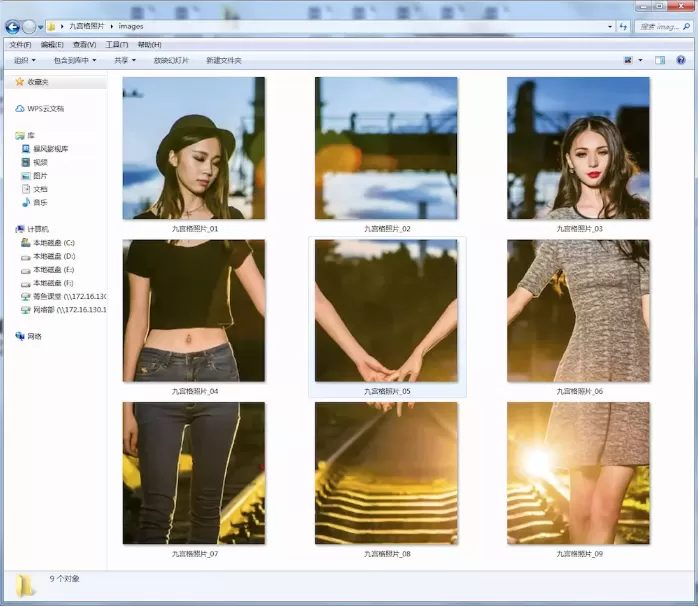This screenshot has width=698, height=607.
Task: Click the help question mark icon
Action: [681, 60]
